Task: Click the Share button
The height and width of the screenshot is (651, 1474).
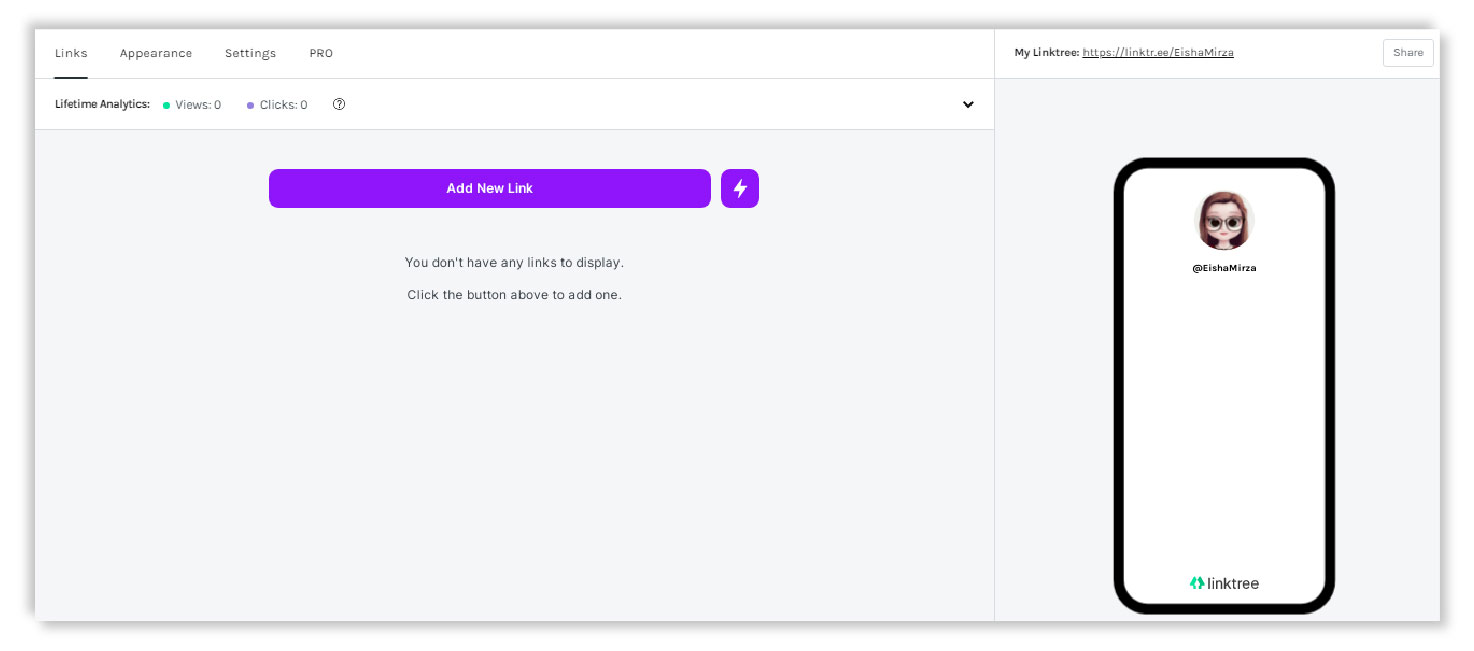Action: click(x=1407, y=52)
